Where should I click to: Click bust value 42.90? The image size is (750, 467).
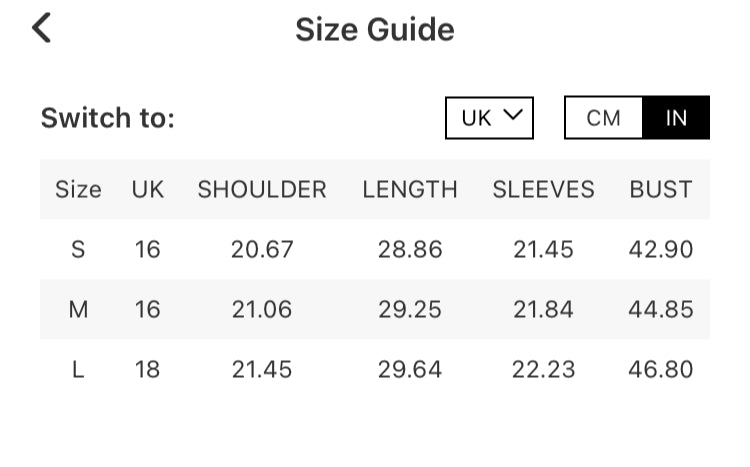[x=660, y=249]
